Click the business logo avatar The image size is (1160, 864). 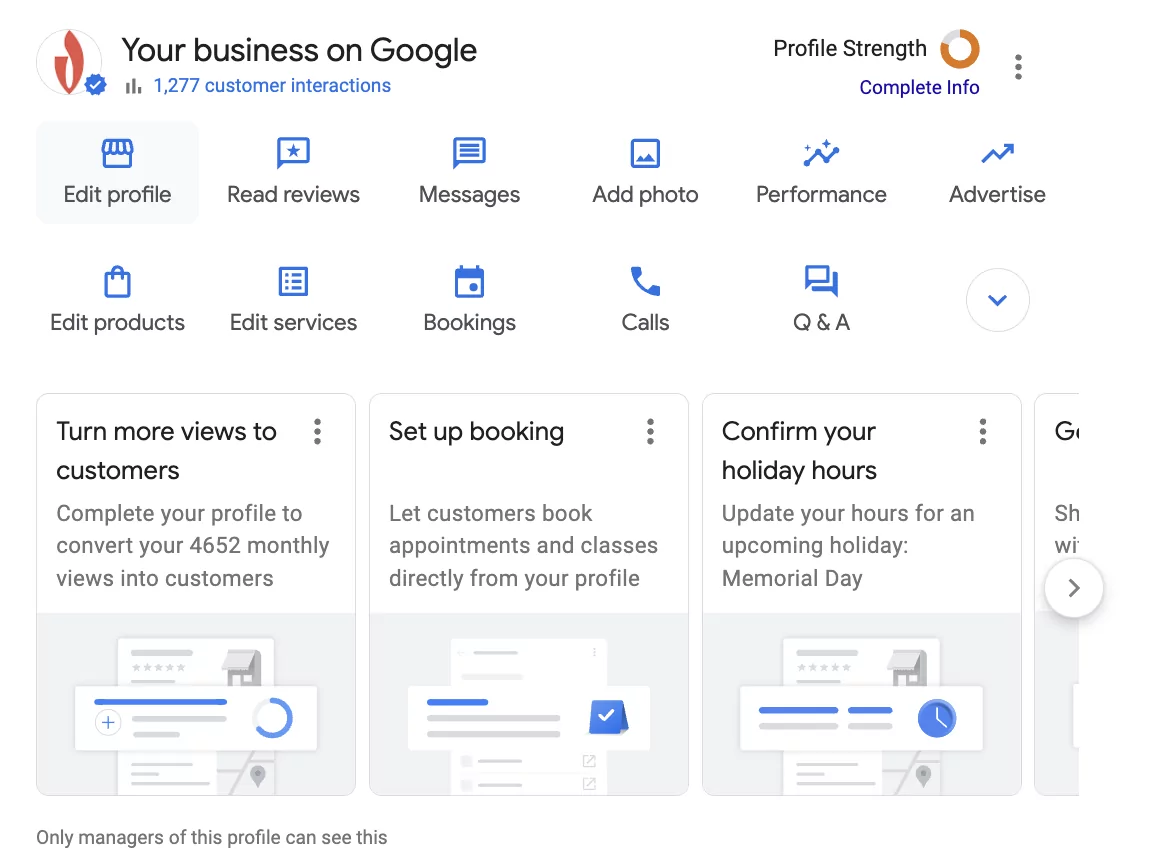[x=69, y=62]
